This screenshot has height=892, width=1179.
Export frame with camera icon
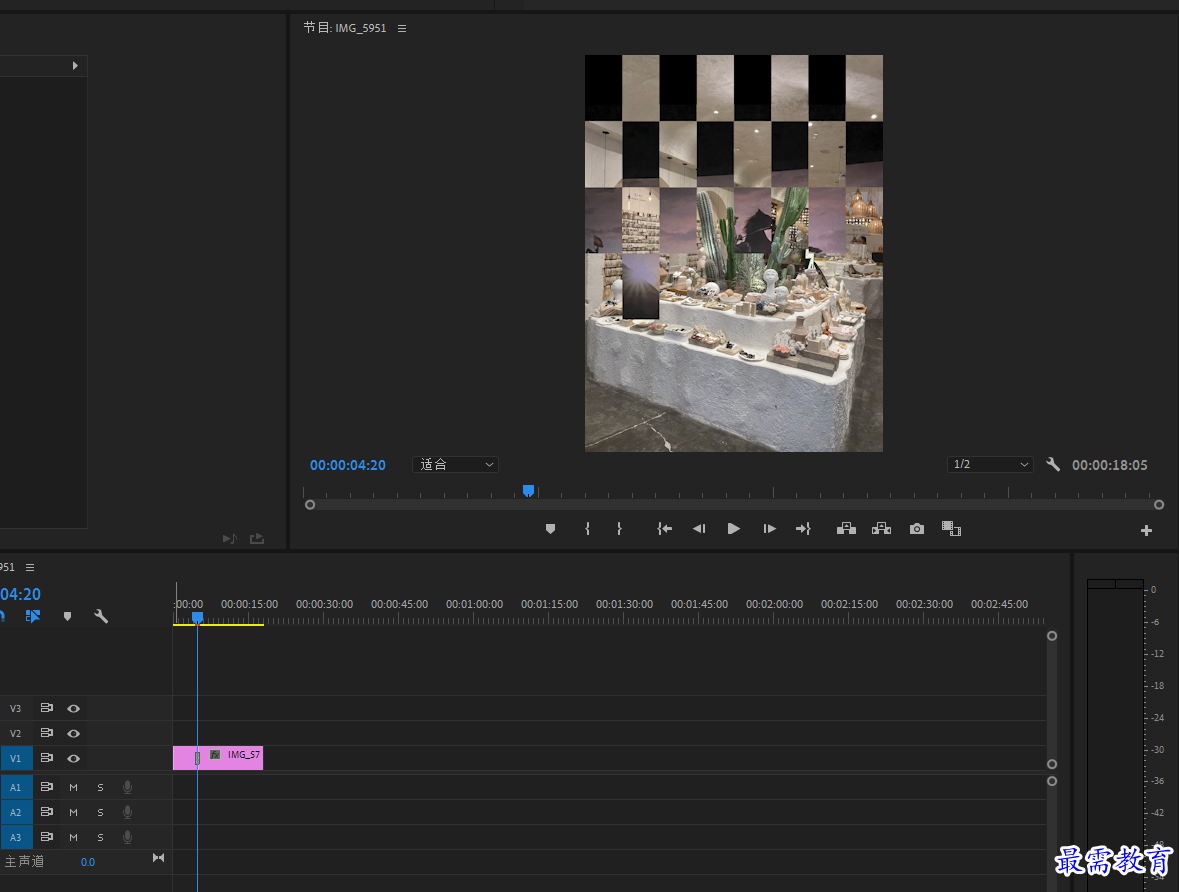click(x=917, y=529)
